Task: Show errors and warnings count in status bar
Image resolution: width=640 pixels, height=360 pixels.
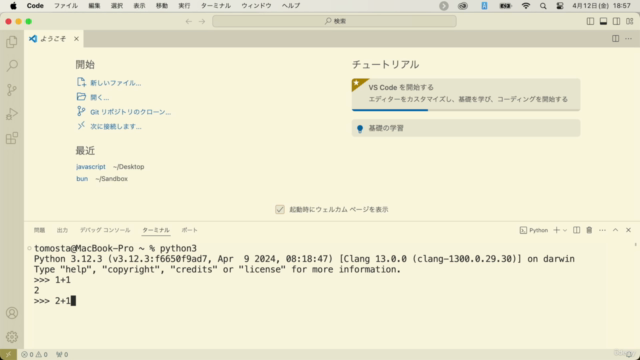Action: (34, 354)
